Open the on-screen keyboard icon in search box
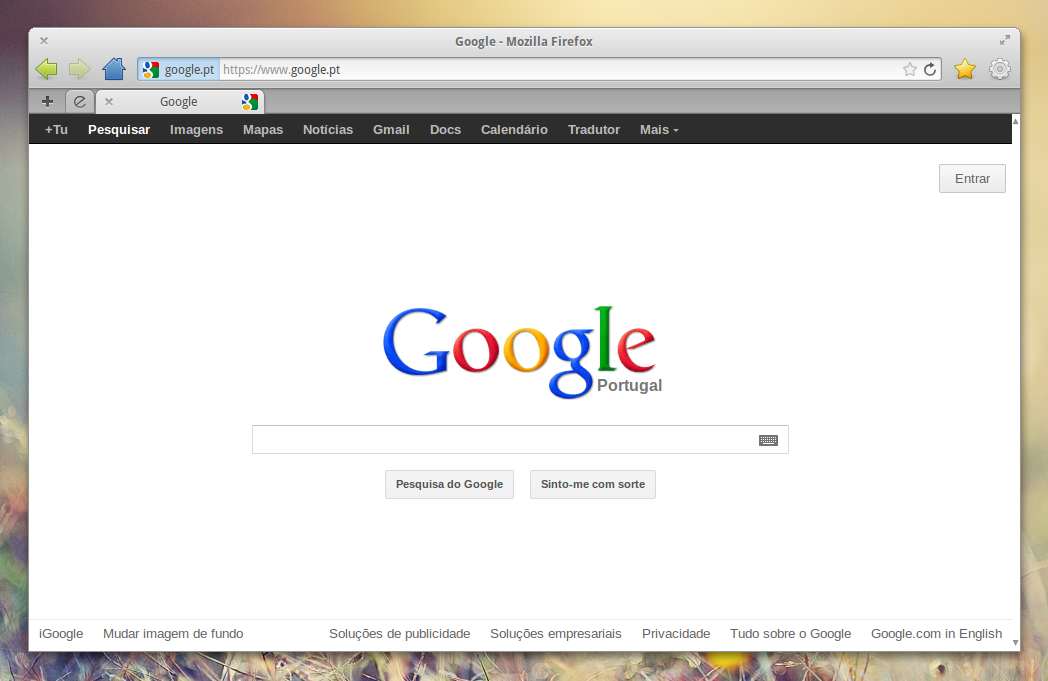The width and height of the screenshot is (1048, 681). [x=768, y=440]
